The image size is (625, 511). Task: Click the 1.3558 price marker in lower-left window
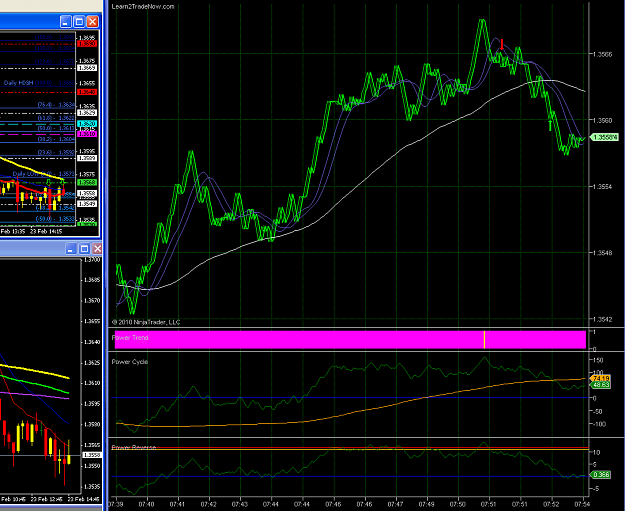coord(92,455)
